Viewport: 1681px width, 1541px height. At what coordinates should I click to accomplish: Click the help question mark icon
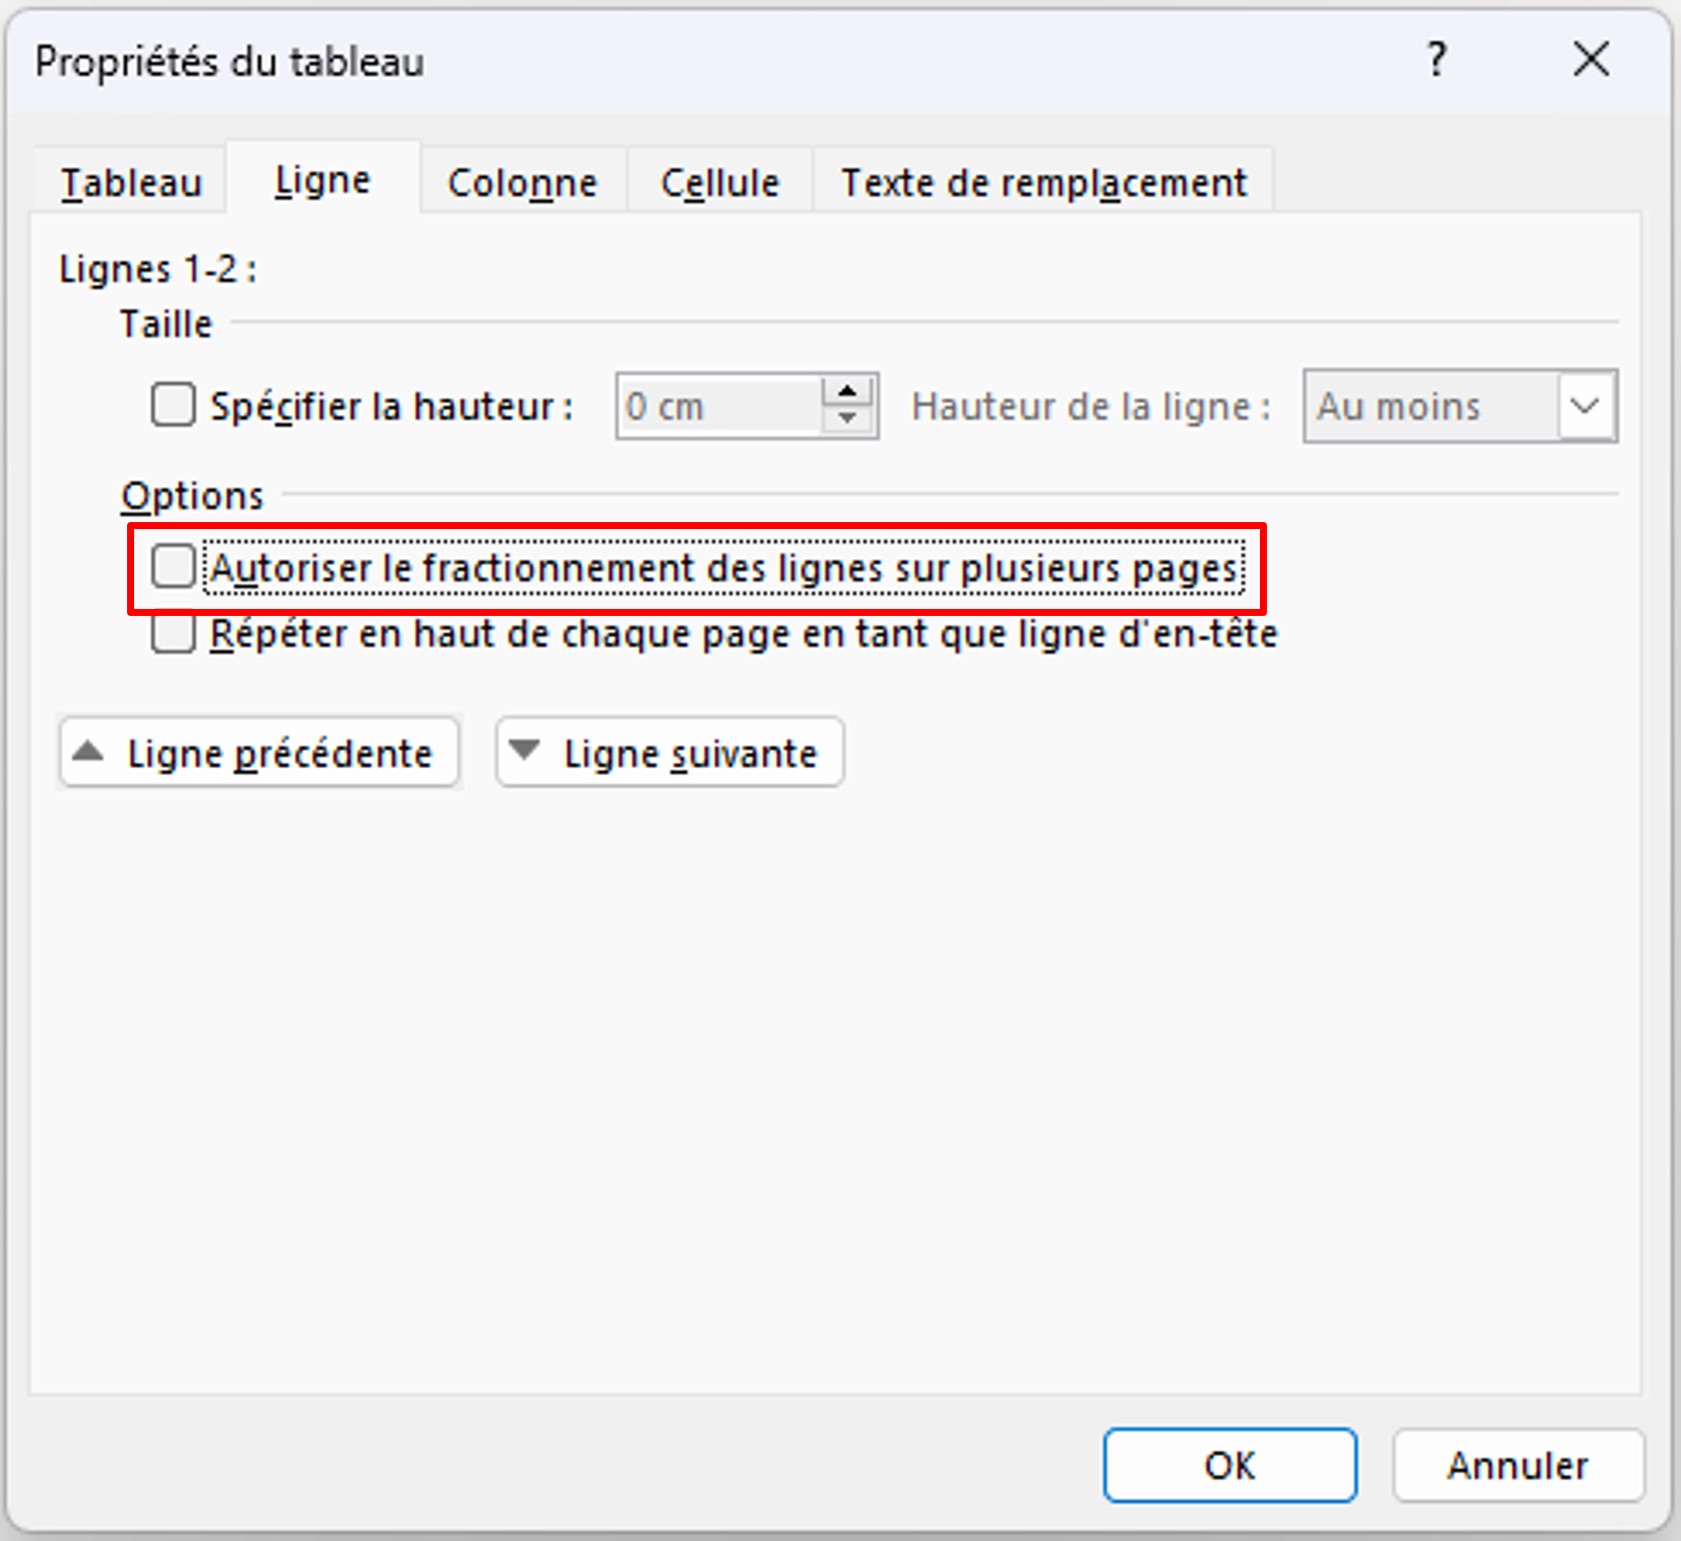pos(1436,61)
